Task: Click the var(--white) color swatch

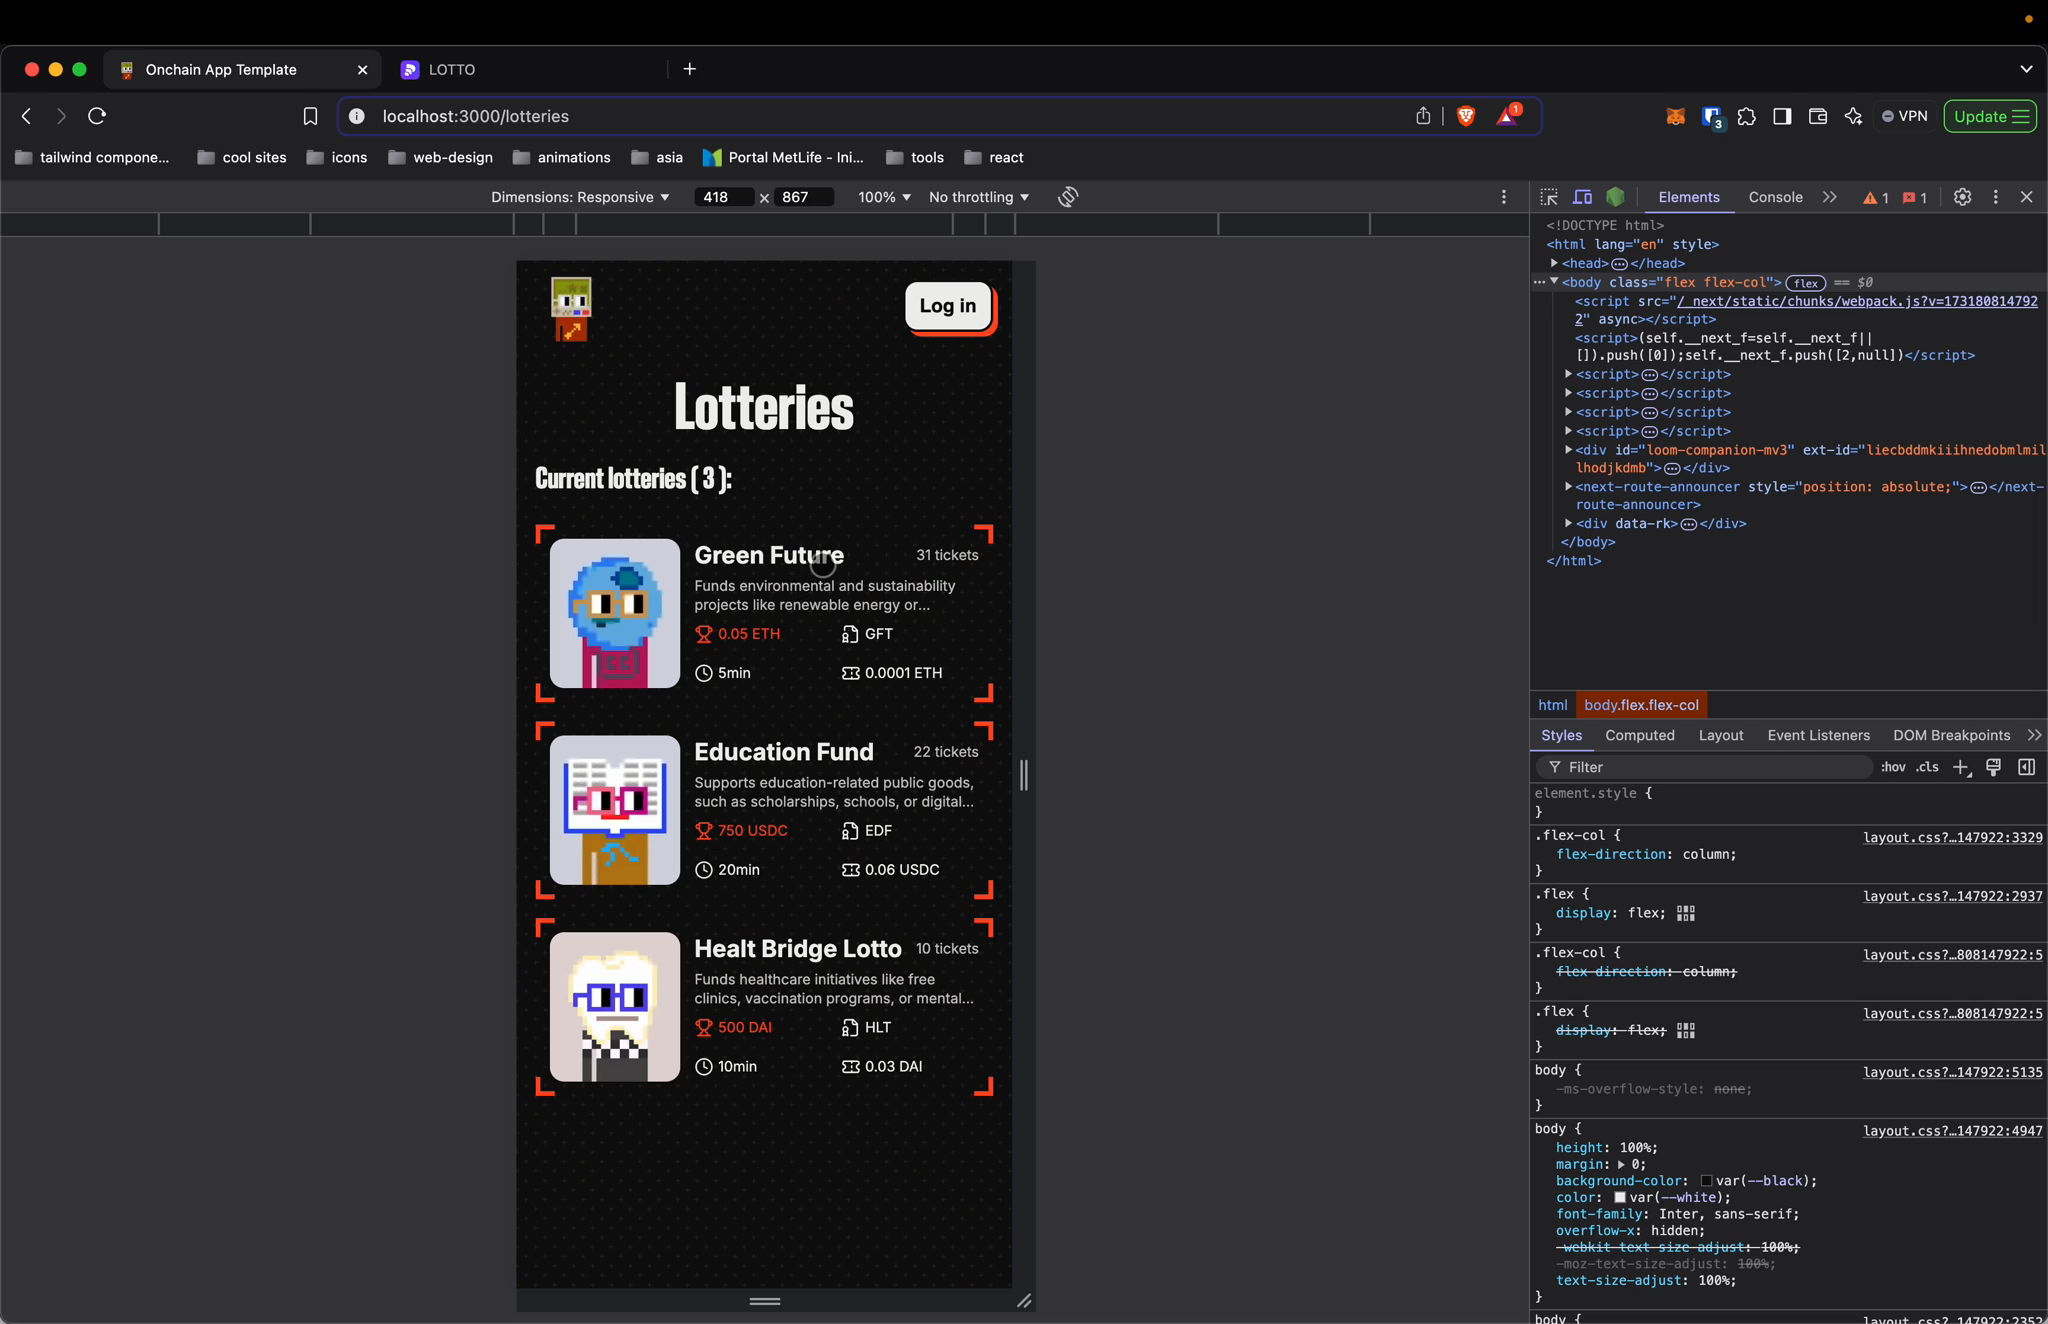Action: pos(1620,1197)
